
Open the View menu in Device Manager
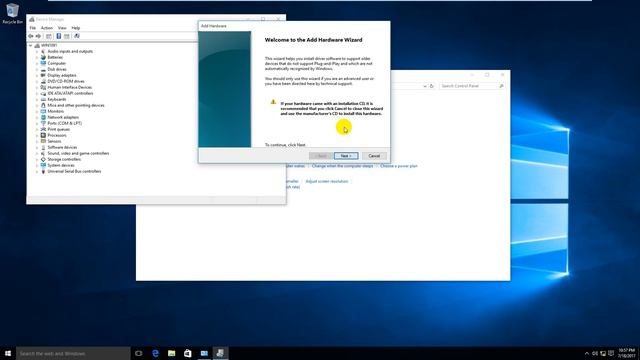(62, 28)
